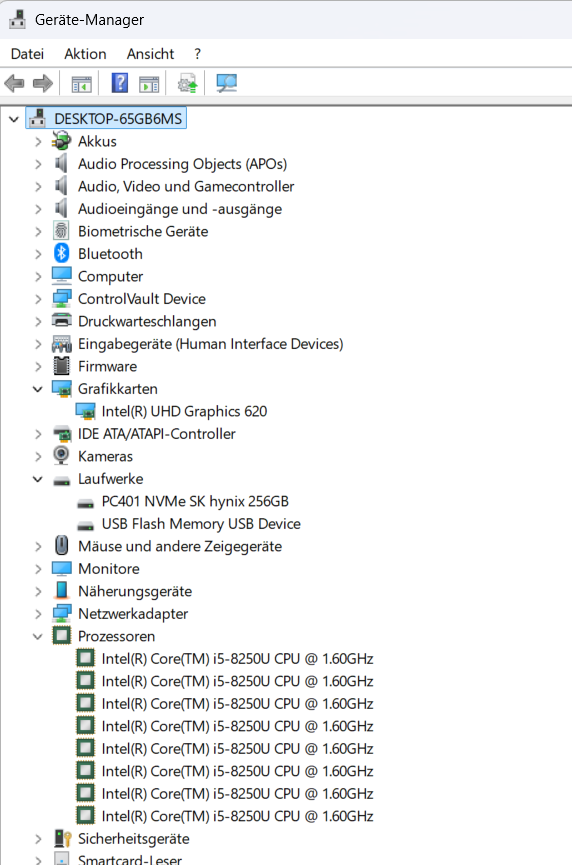This screenshot has height=865, width=572.
Task: Click the Back arrow toolbar icon
Action: 14,84
